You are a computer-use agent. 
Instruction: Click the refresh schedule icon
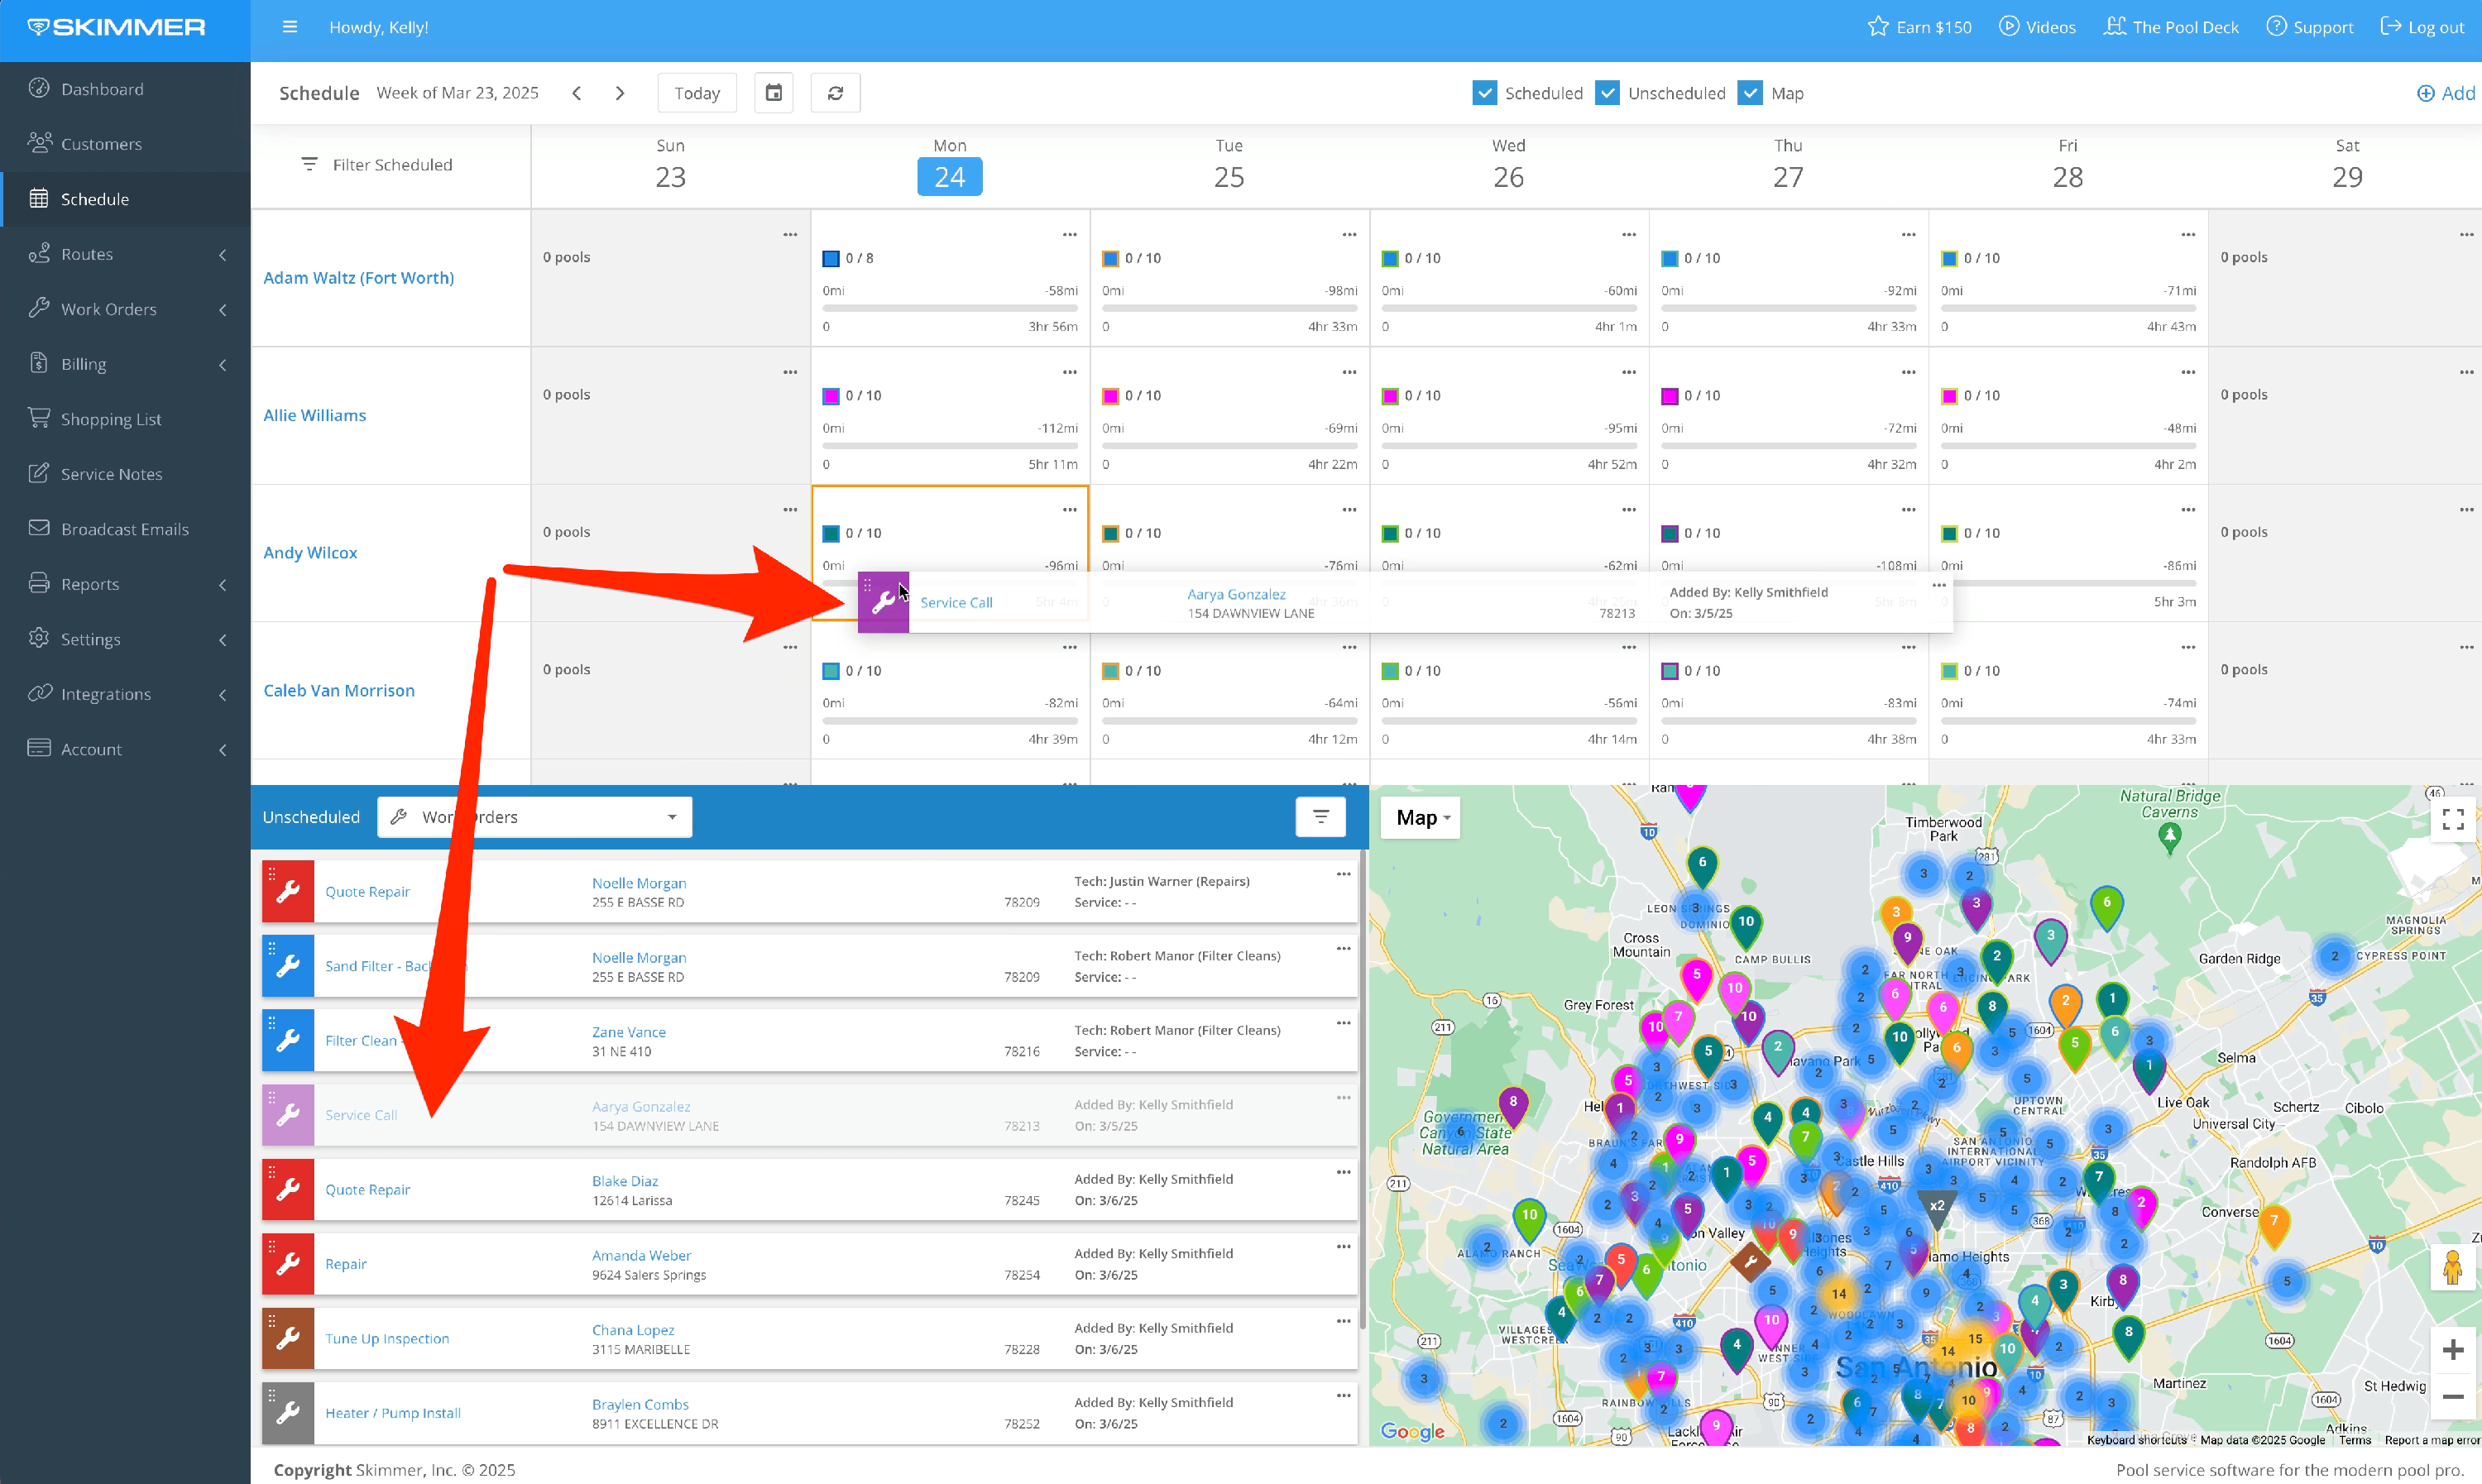(835, 93)
